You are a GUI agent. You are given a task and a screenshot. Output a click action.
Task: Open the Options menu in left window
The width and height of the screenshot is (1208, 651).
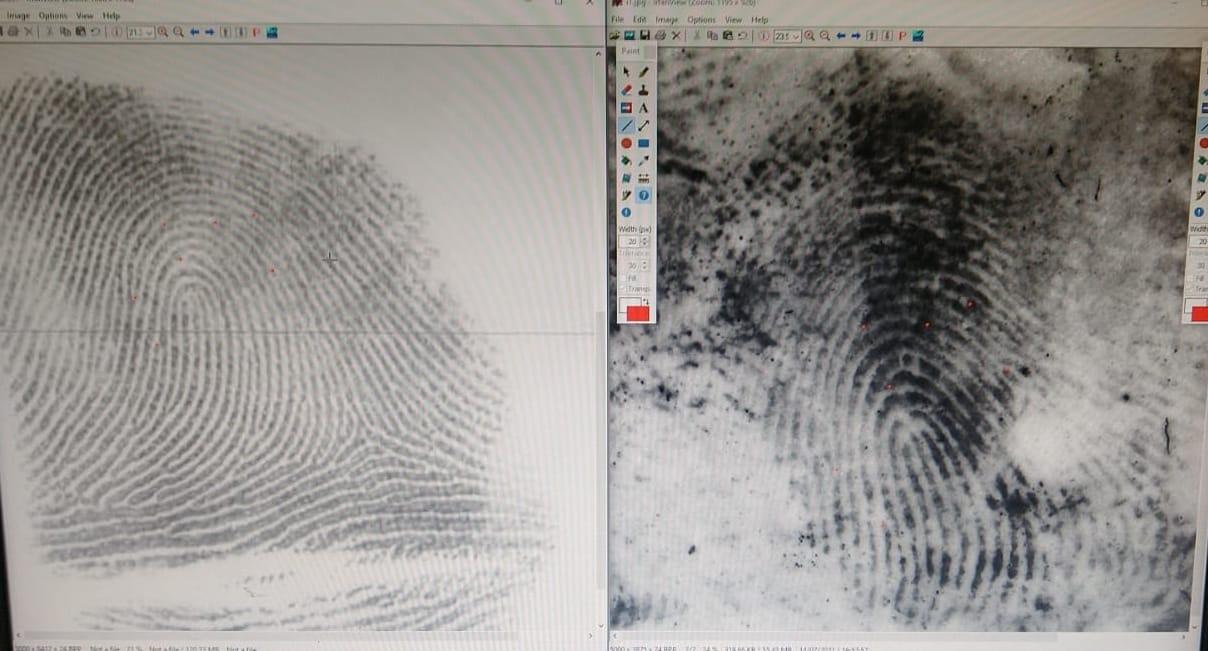(x=52, y=15)
